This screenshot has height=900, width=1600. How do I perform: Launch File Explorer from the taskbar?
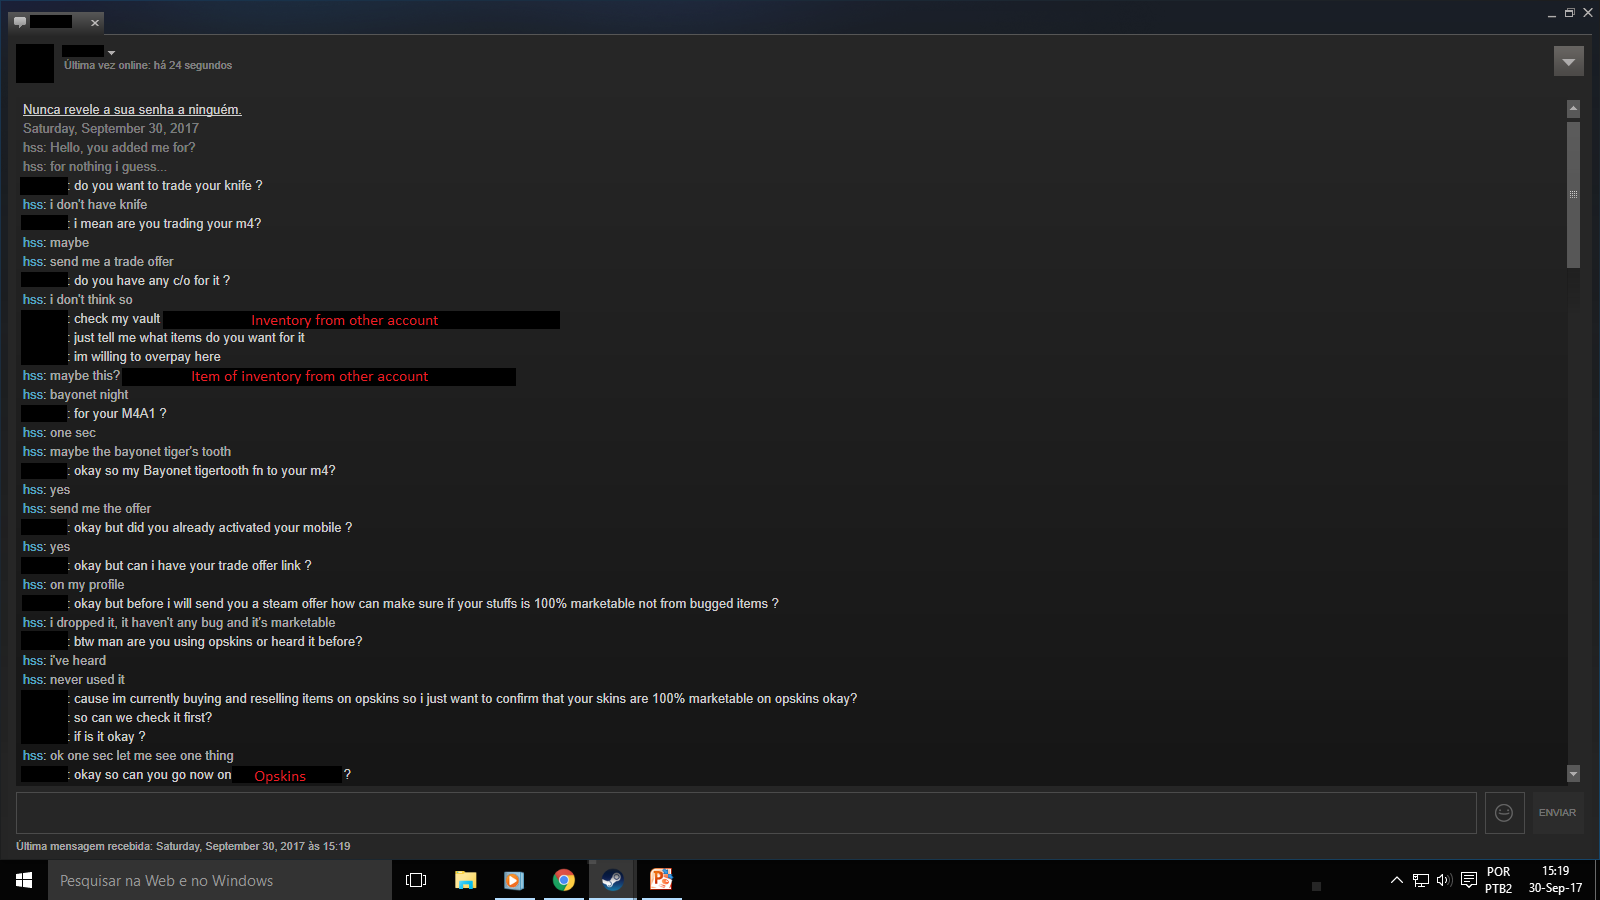pyautogui.click(x=465, y=880)
